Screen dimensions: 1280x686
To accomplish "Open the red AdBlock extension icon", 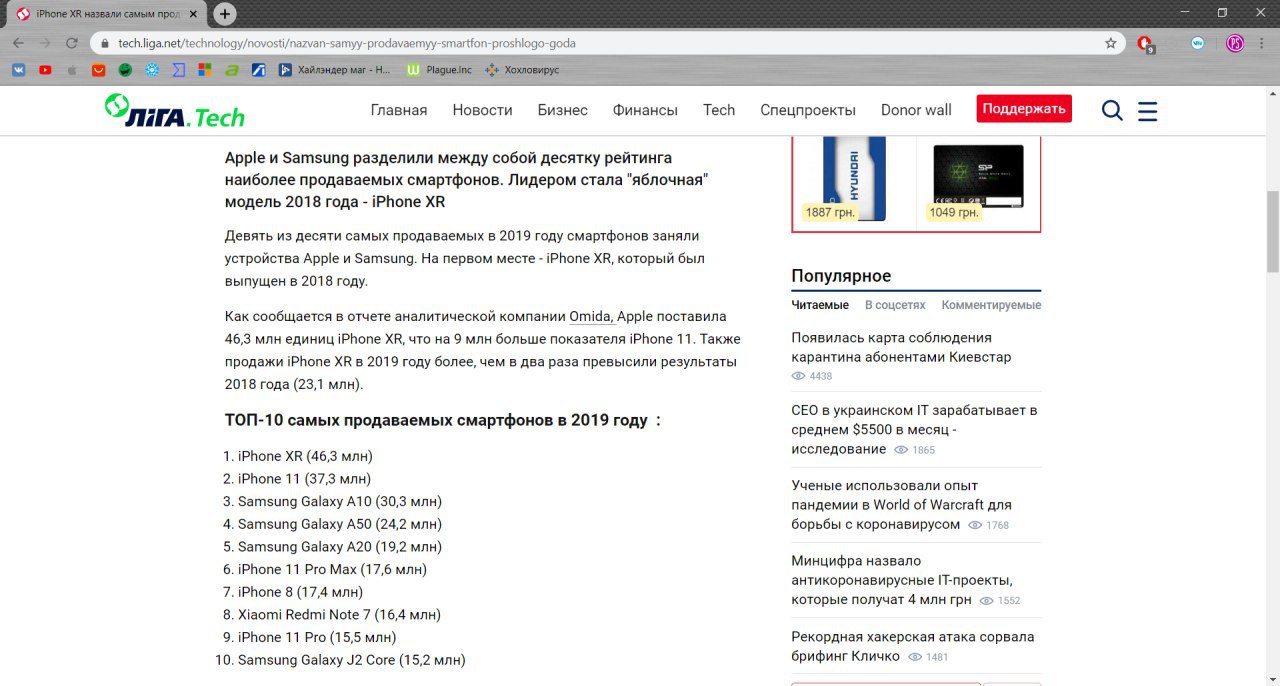I will click(1146, 43).
